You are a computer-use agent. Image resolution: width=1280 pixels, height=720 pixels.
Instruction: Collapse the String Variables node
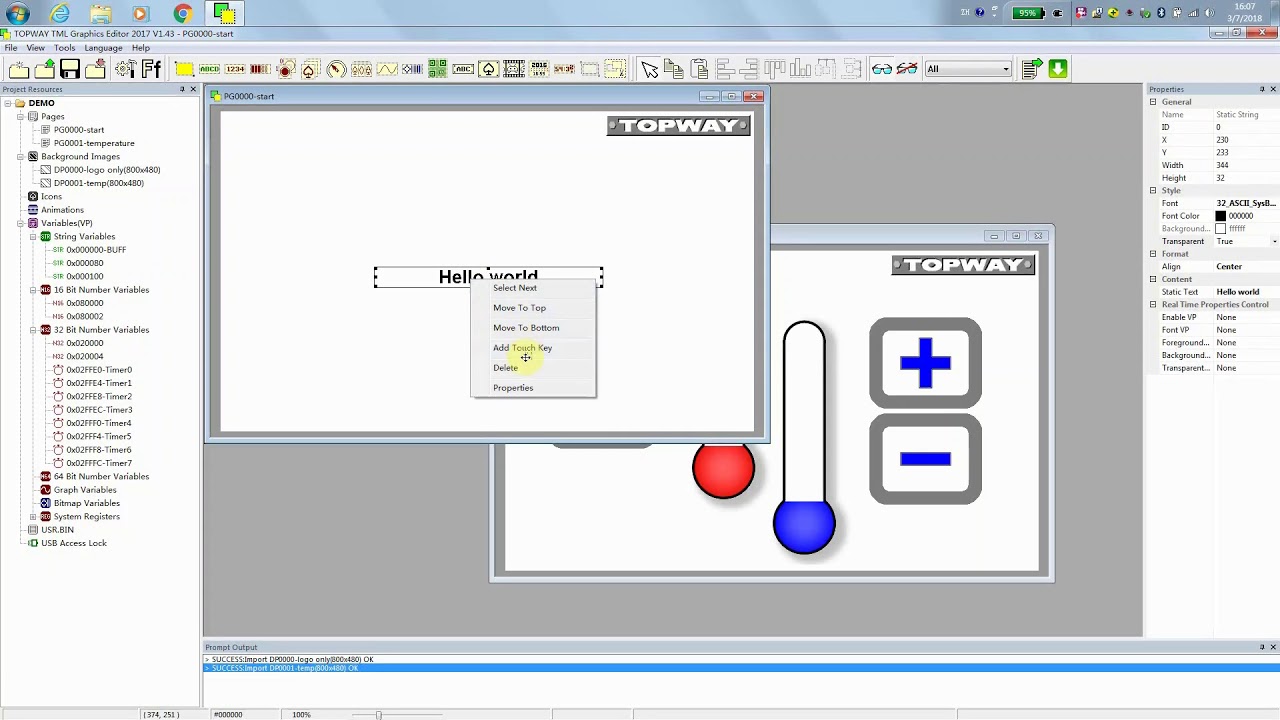coord(32,236)
